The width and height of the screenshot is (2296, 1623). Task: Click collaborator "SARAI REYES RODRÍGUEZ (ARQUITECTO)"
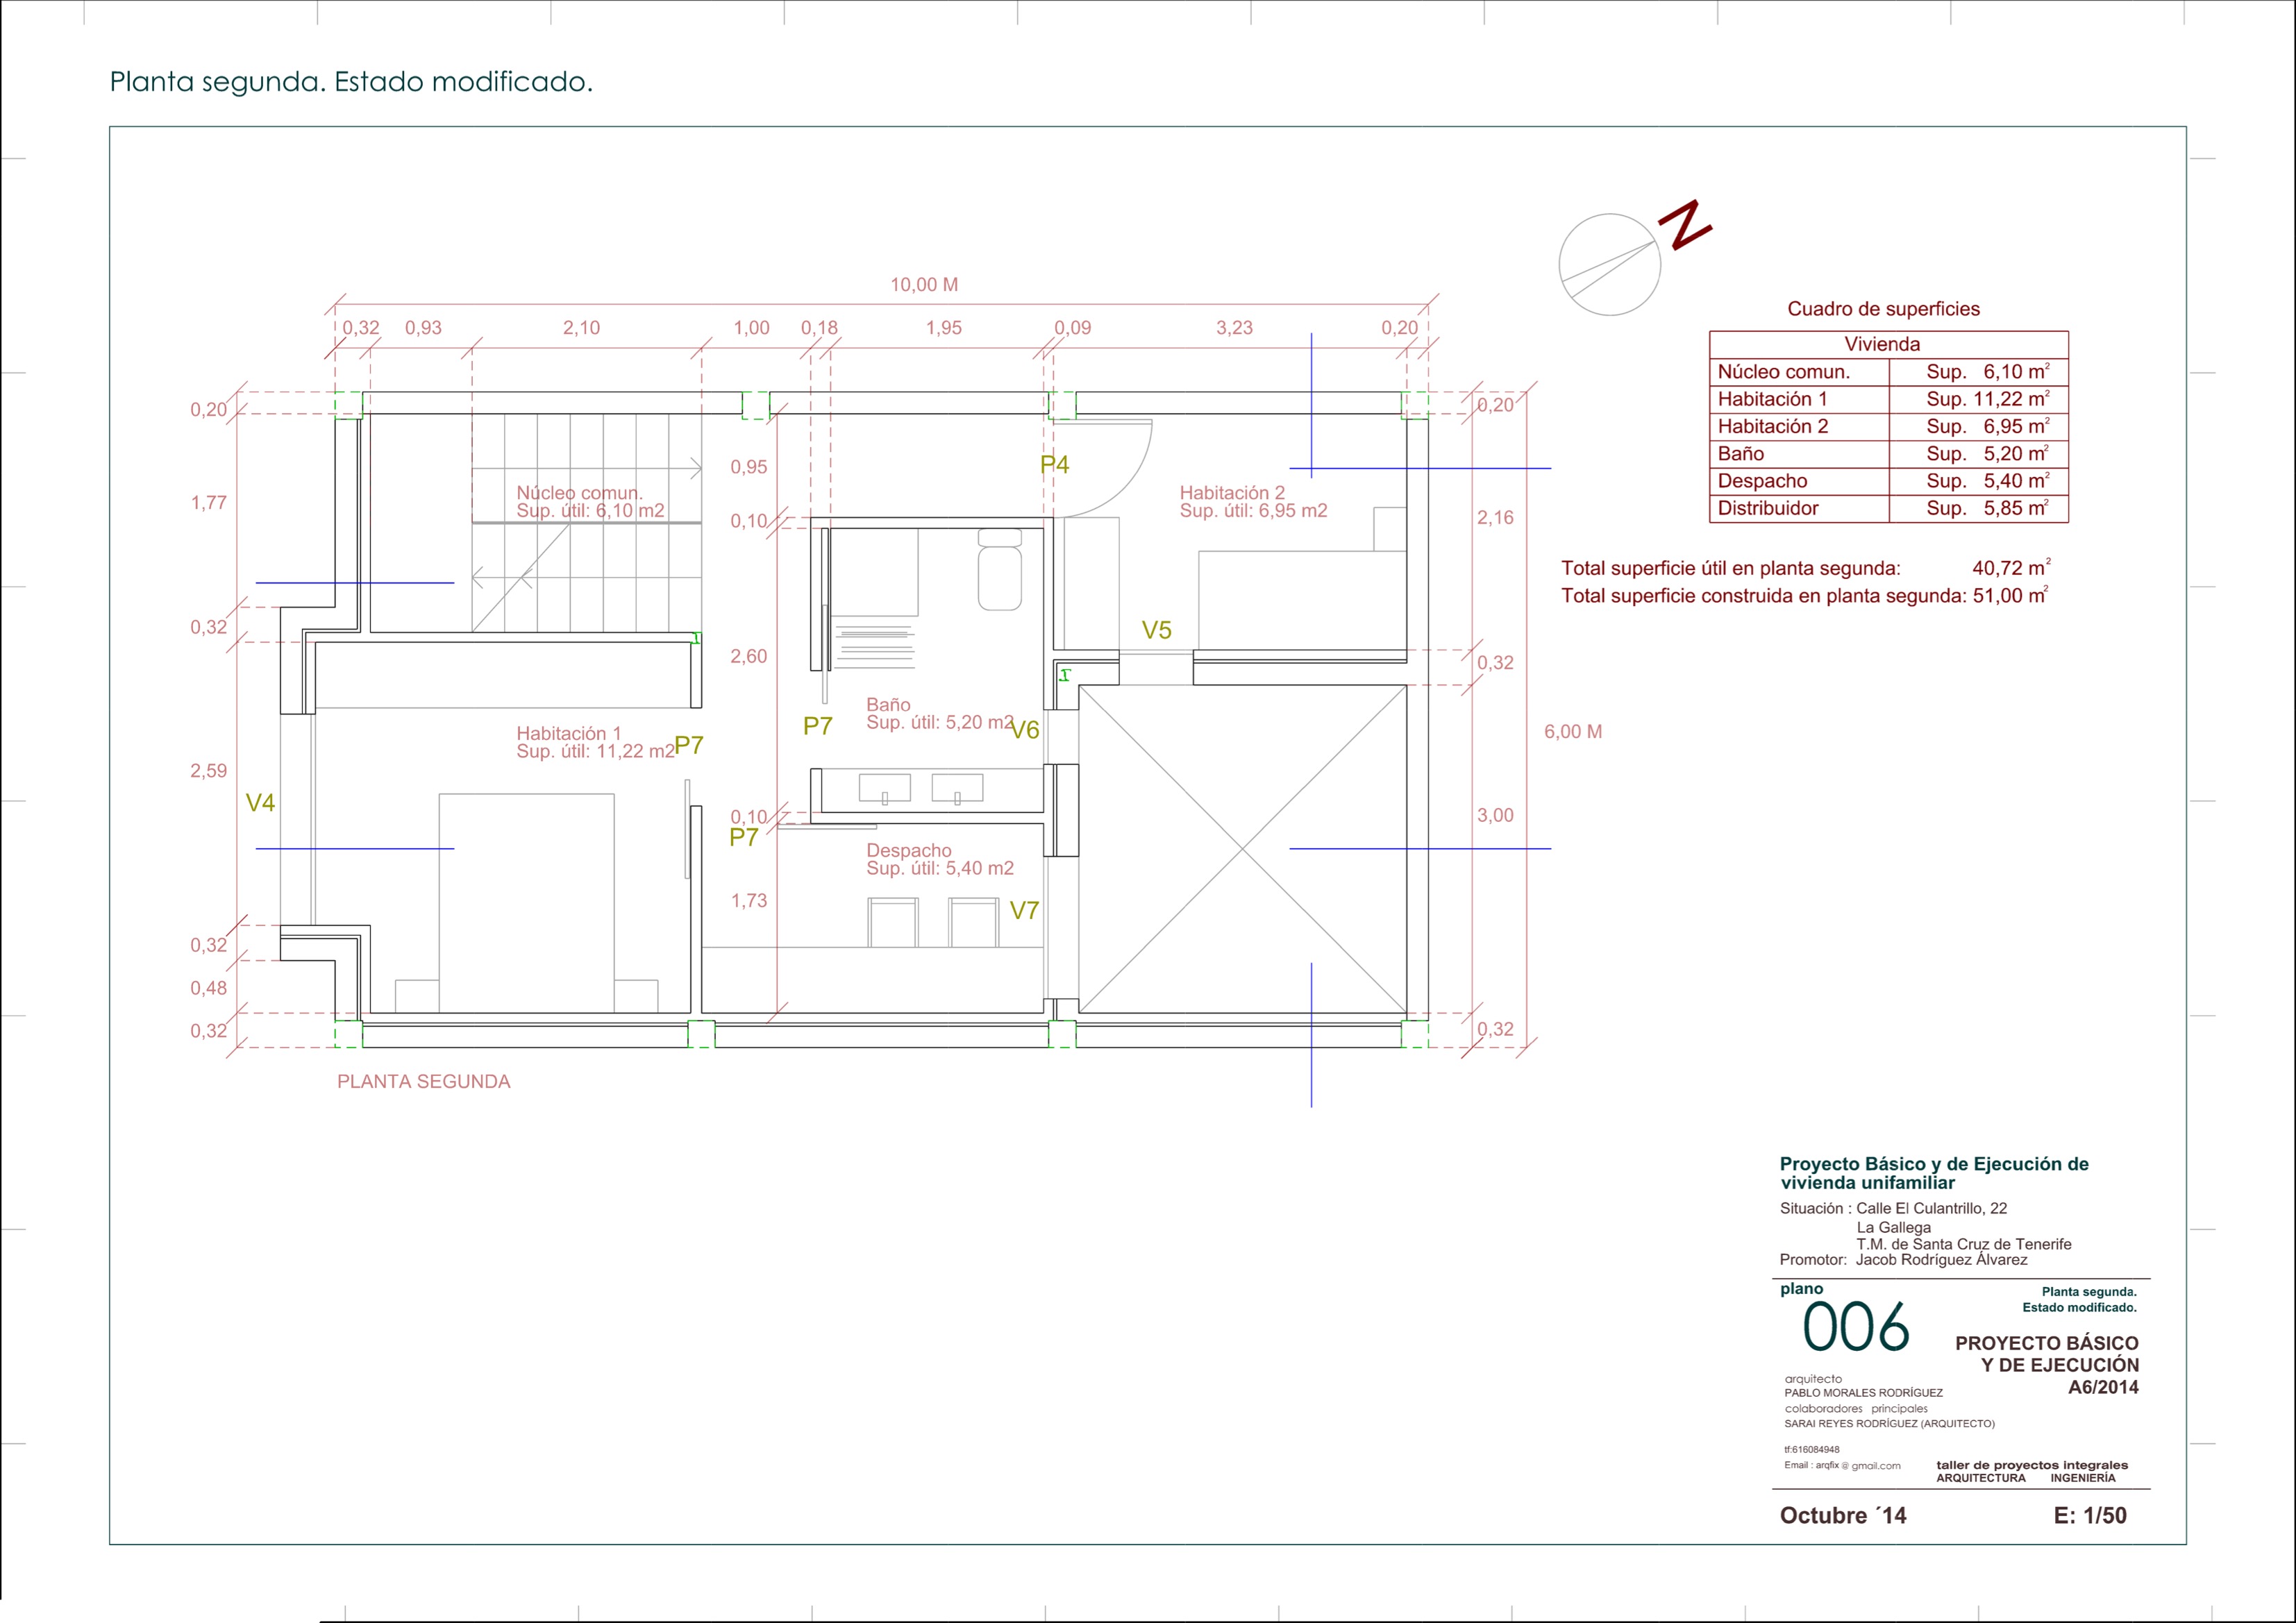tap(1889, 1424)
